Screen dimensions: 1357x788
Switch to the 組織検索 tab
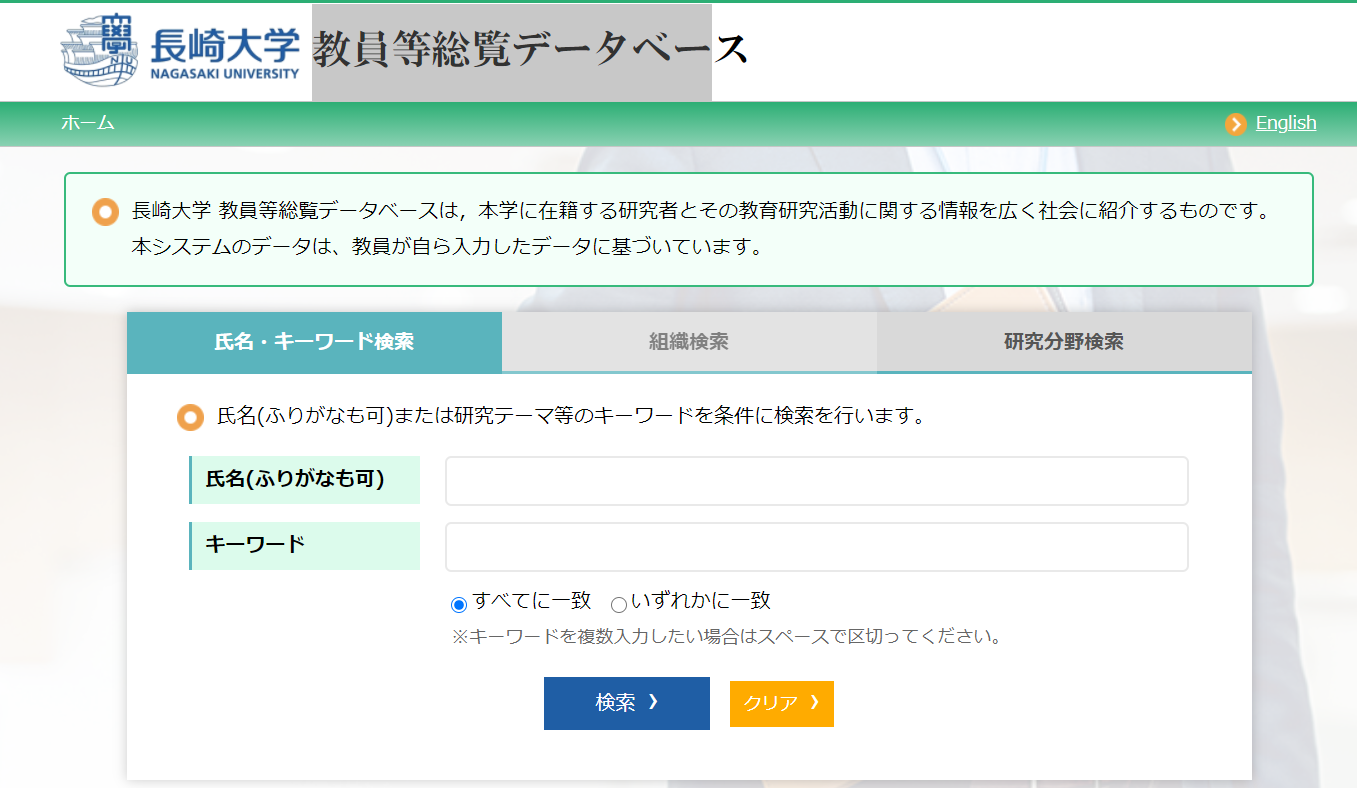click(x=689, y=342)
